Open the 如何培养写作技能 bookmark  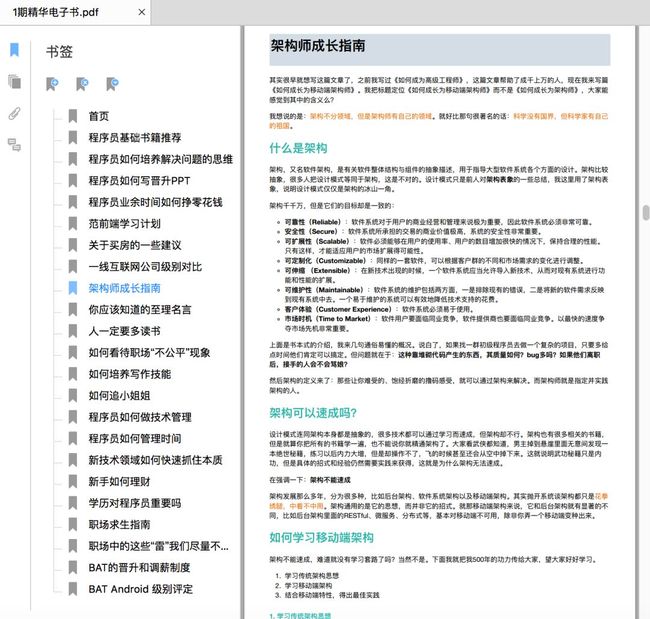coord(129,374)
